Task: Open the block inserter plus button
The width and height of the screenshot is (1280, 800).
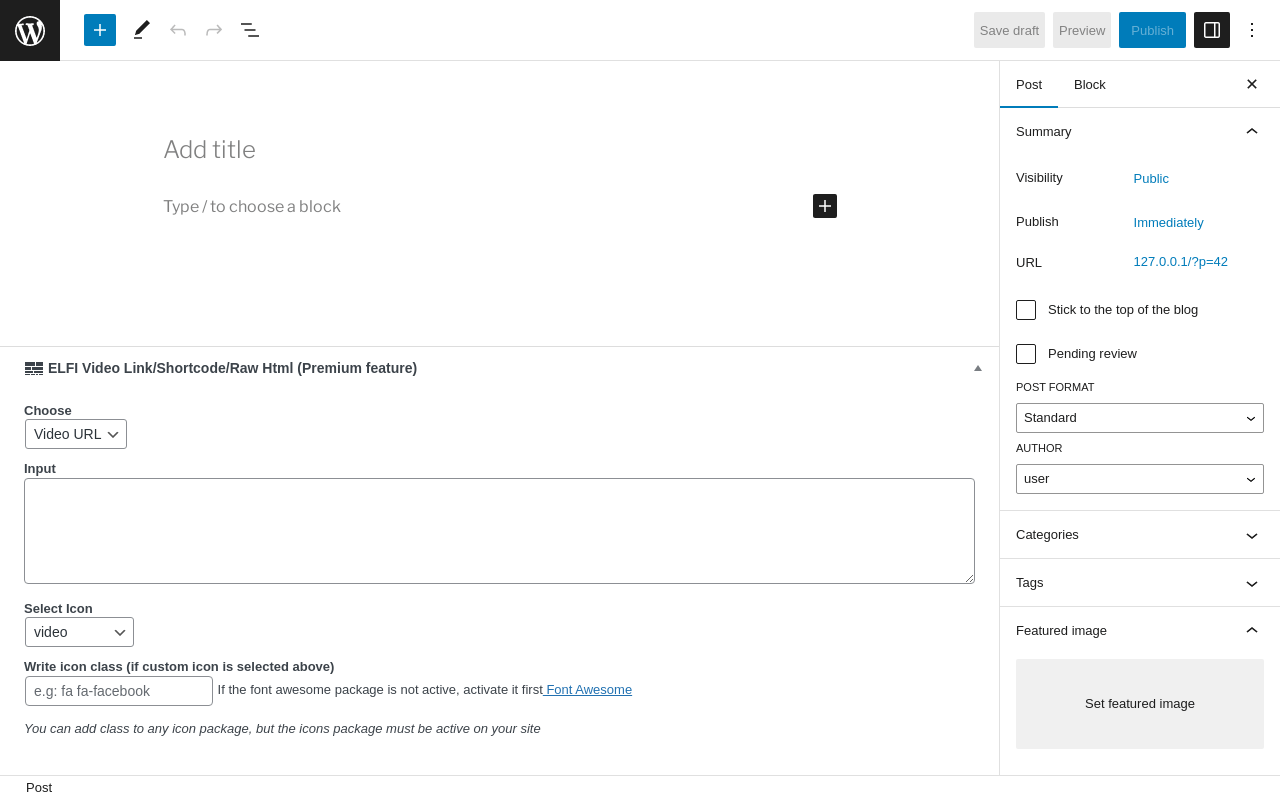Action: point(100,30)
